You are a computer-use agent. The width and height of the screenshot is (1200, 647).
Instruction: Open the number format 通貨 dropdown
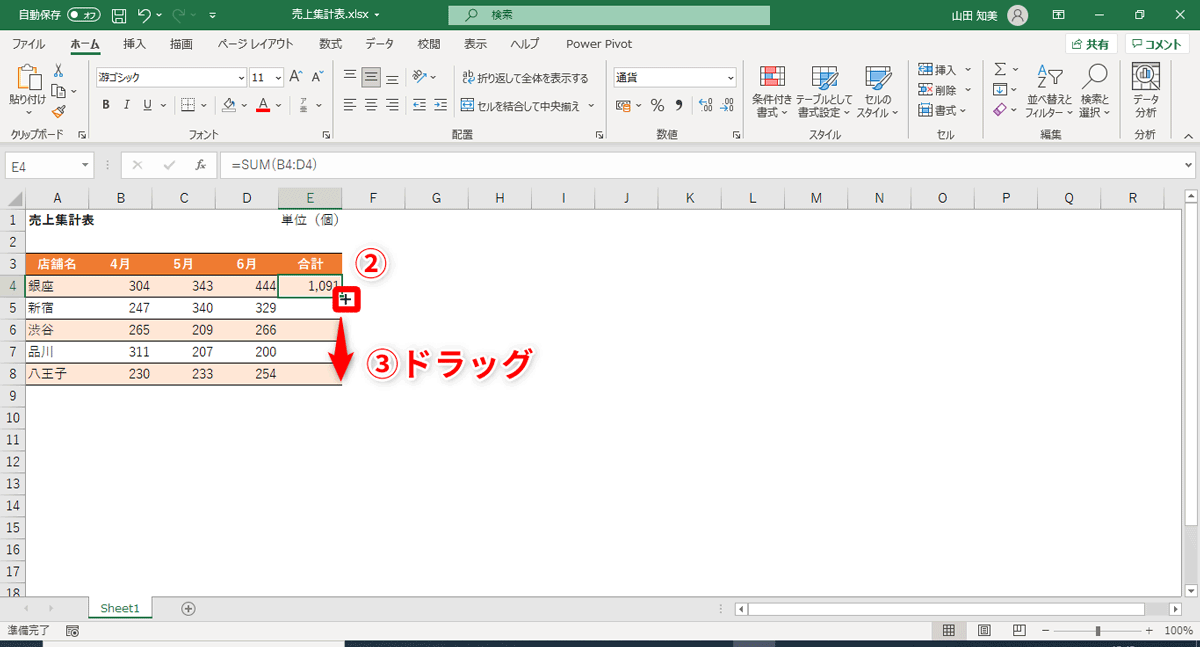pyautogui.click(x=731, y=78)
